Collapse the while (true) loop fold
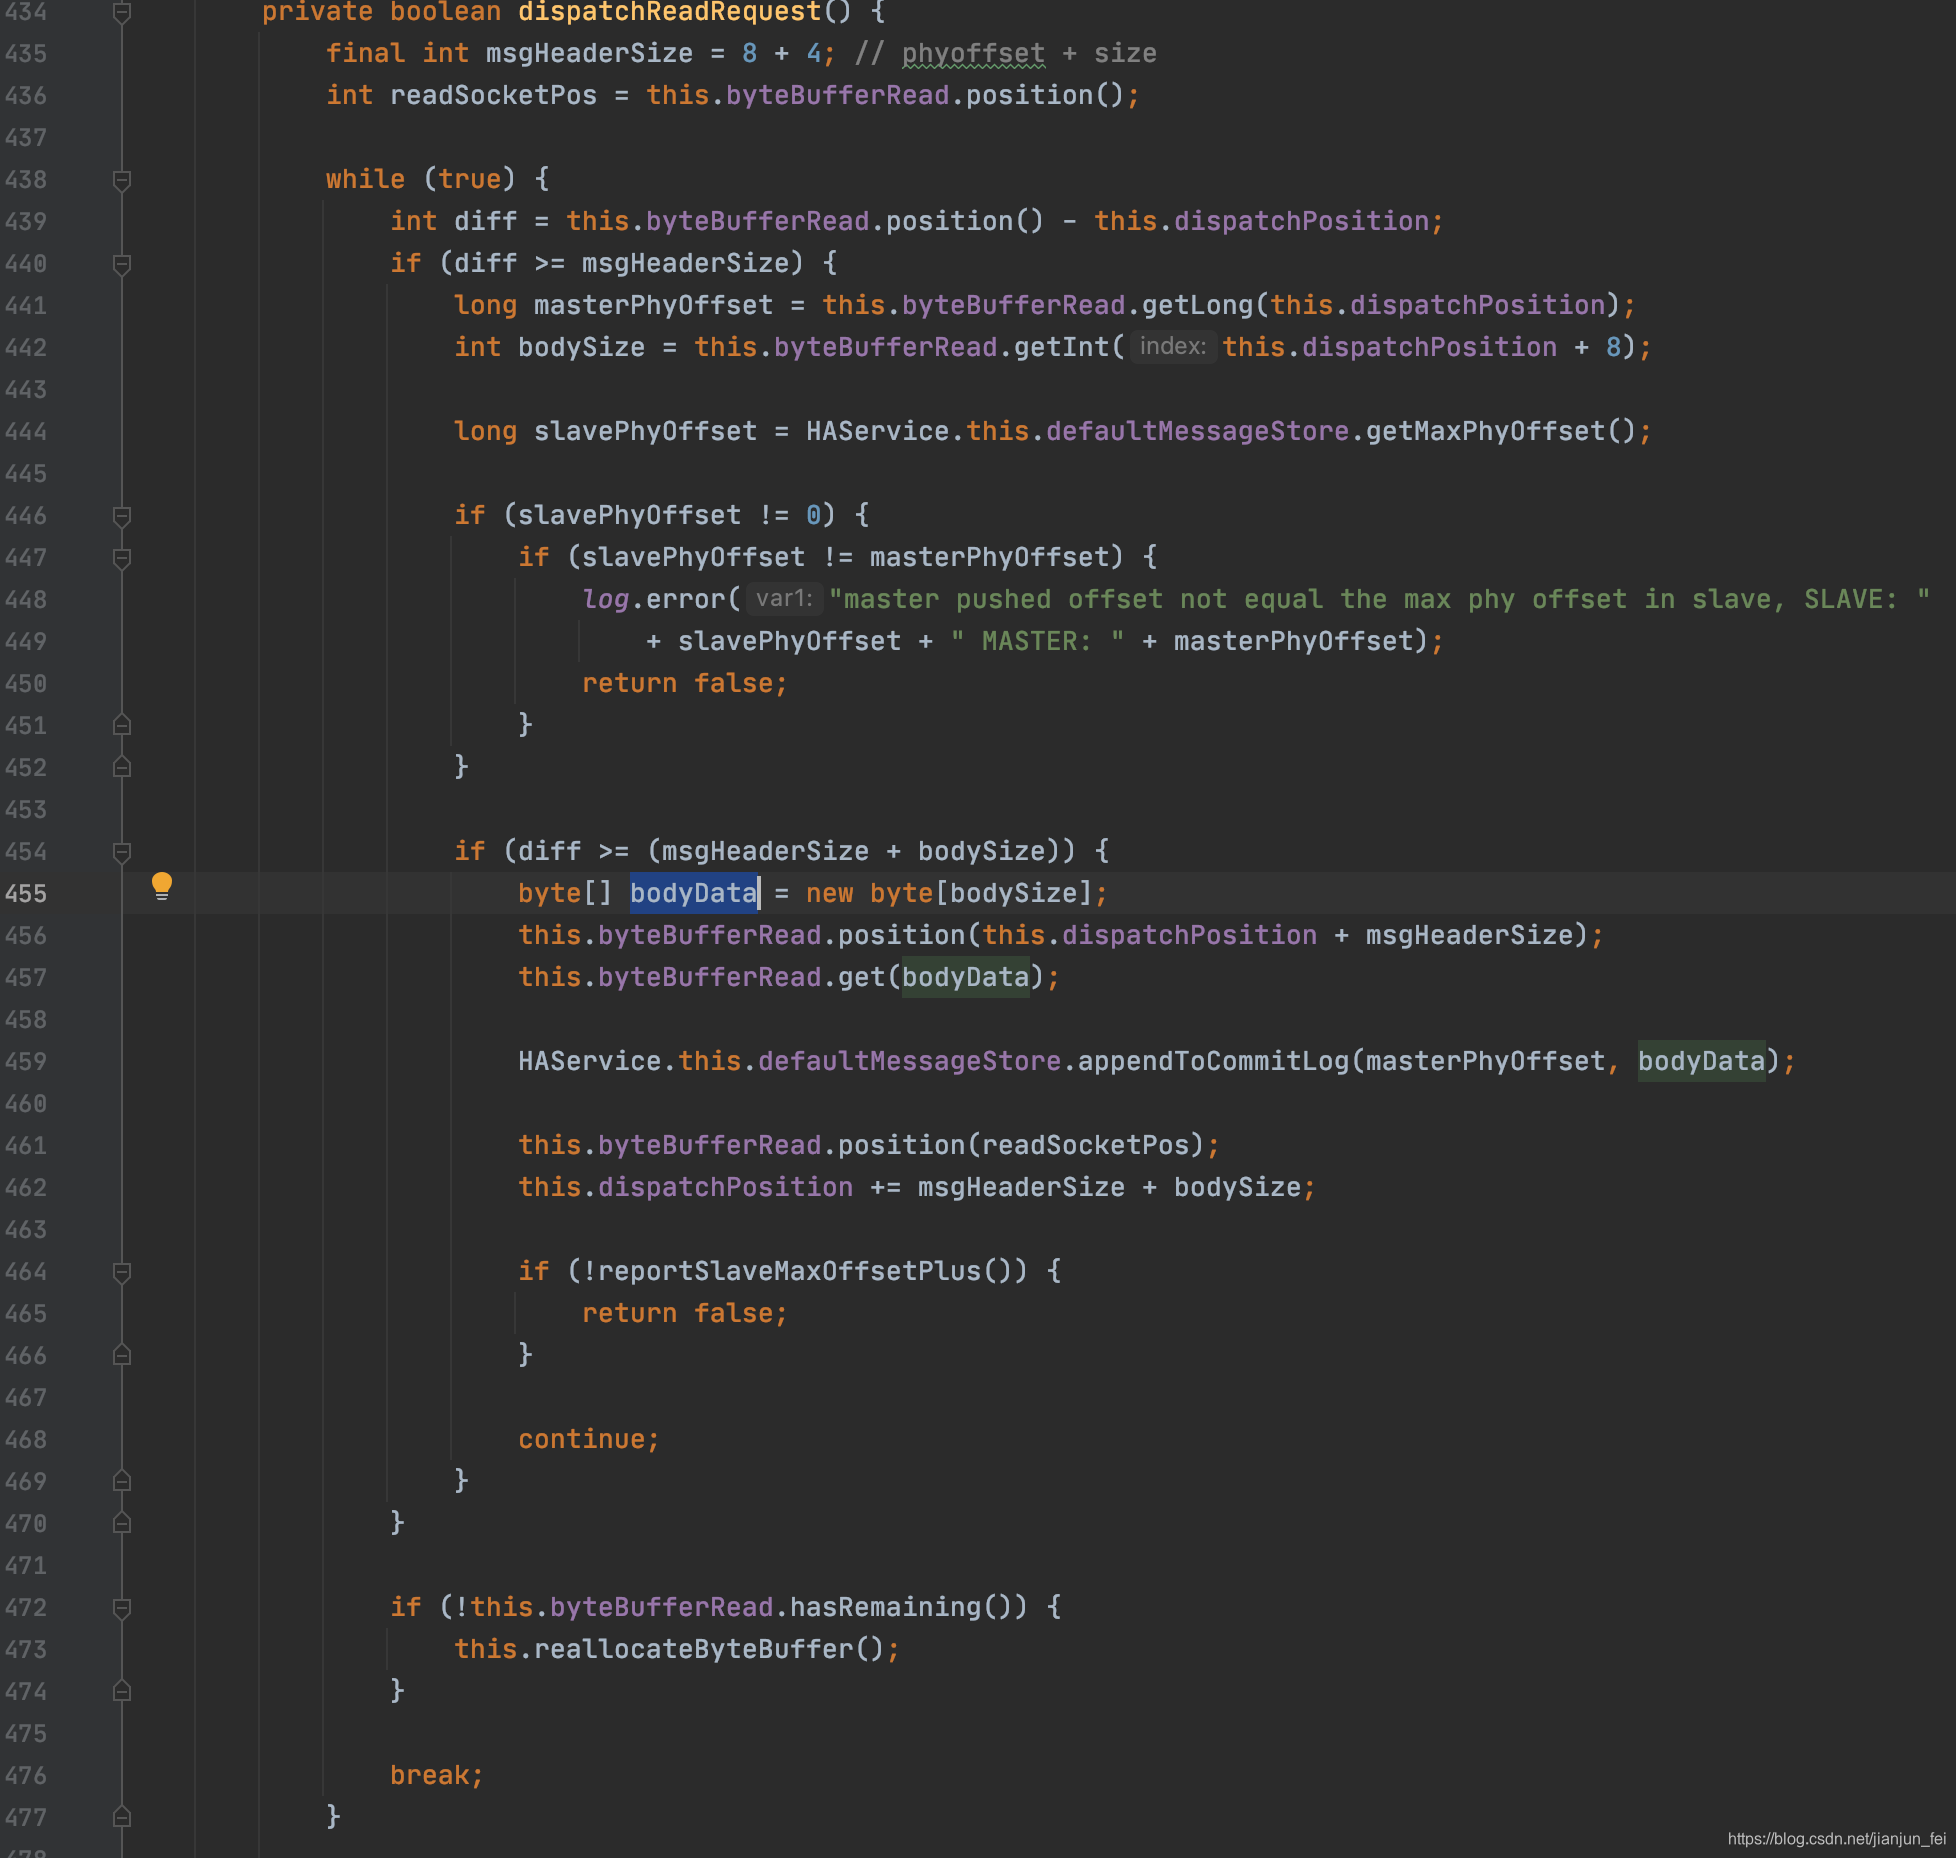 point(122,180)
